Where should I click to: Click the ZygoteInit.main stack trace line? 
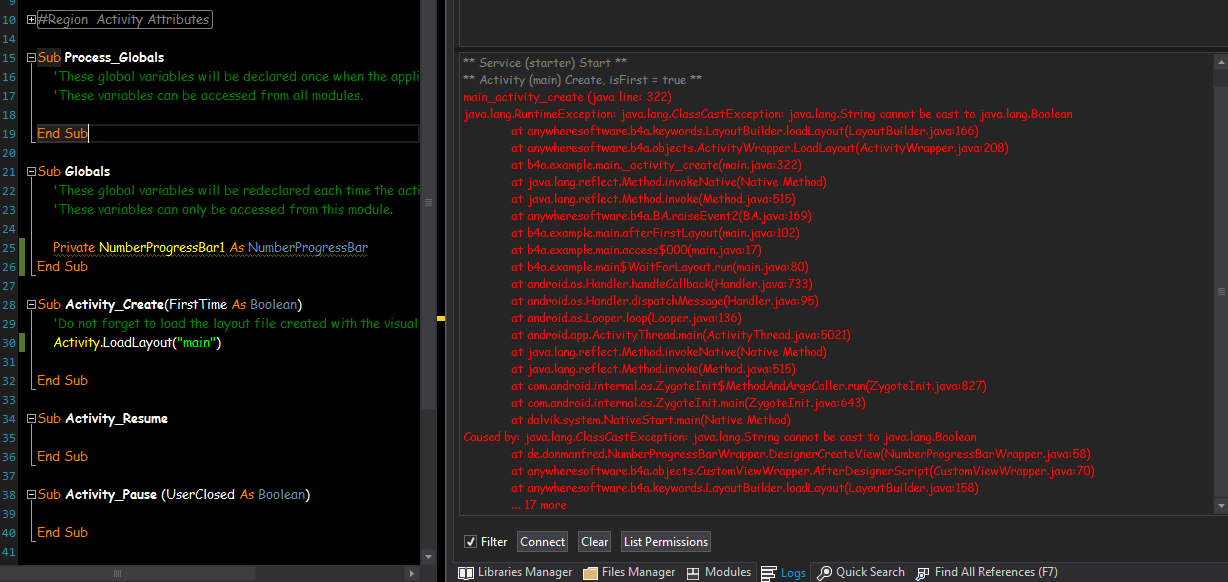point(688,403)
